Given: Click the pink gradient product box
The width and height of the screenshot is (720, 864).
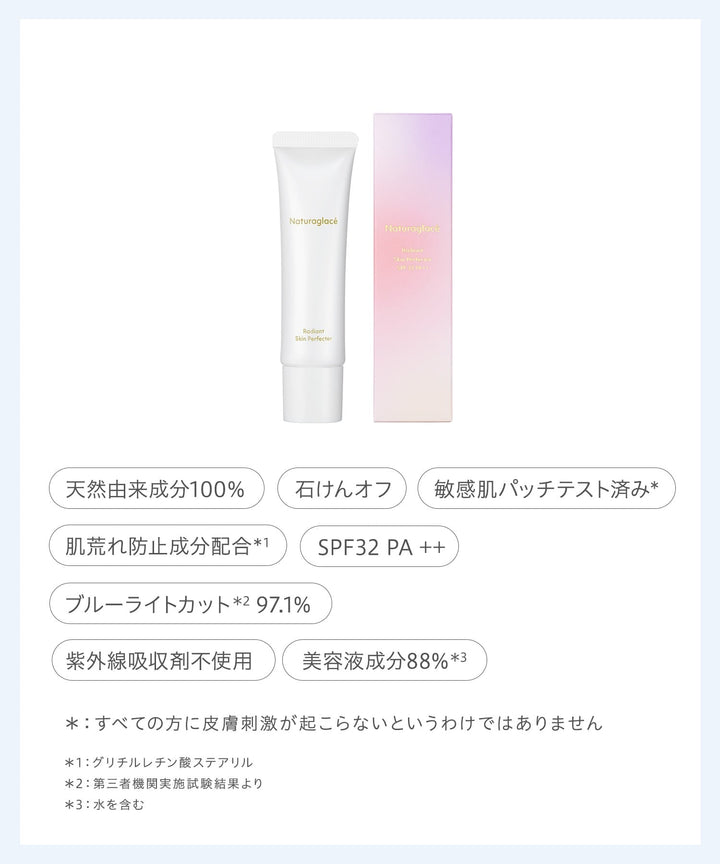Looking at the screenshot, I should pos(413,268).
